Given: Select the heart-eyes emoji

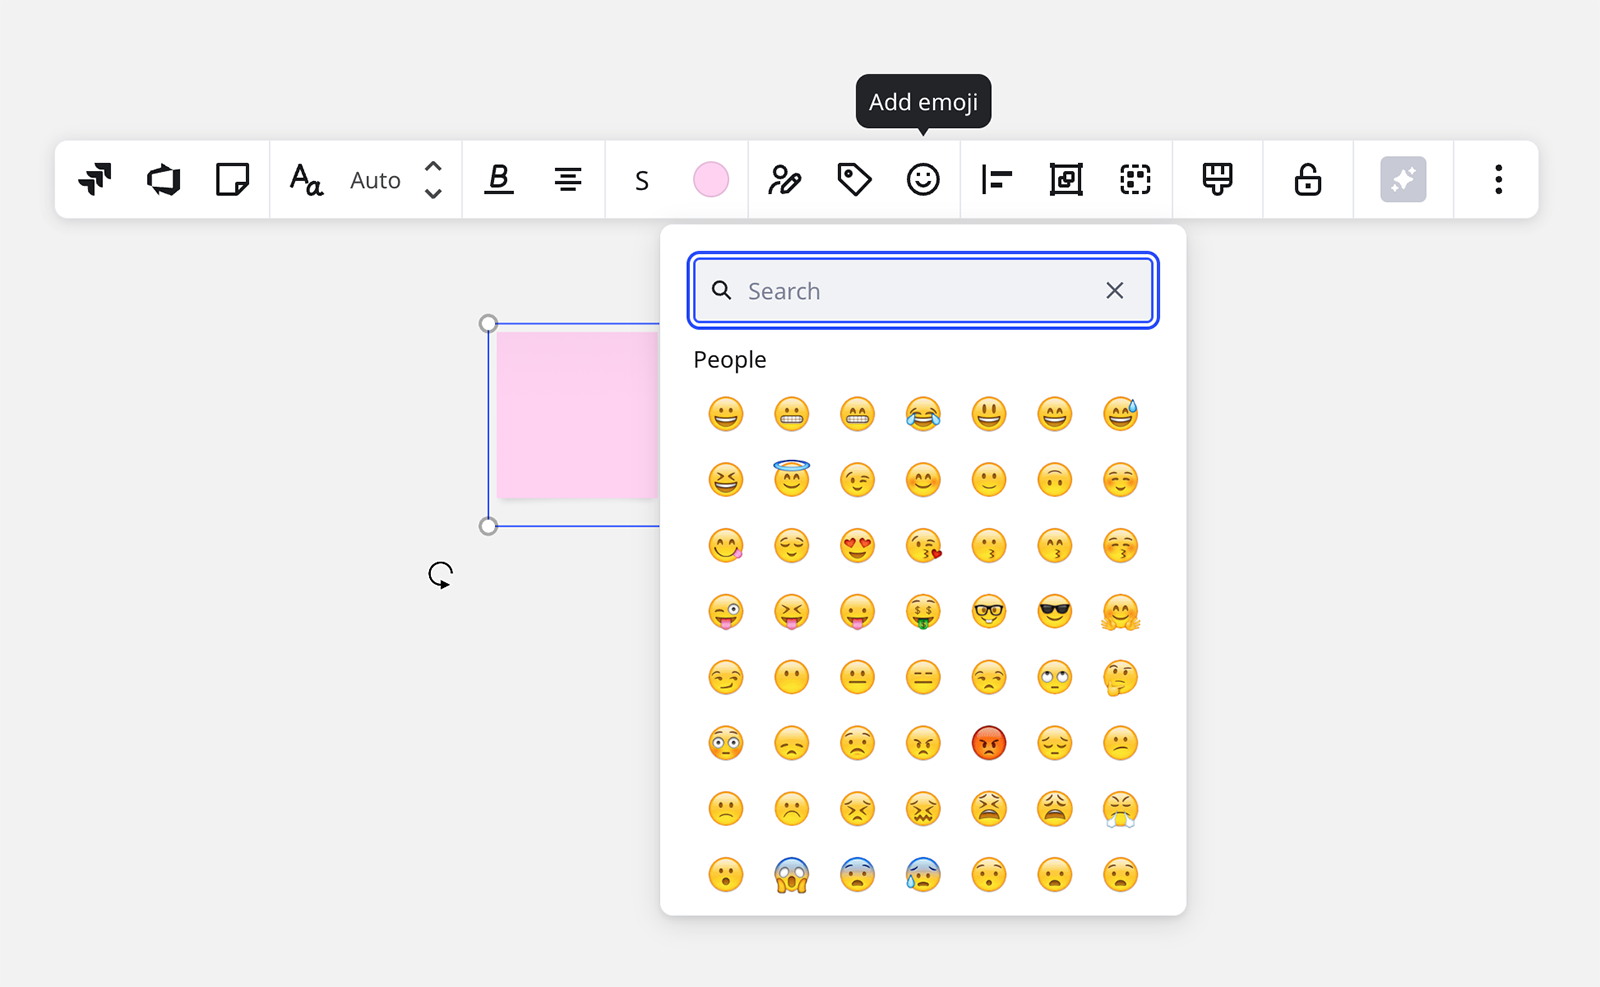Looking at the screenshot, I should 857,546.
